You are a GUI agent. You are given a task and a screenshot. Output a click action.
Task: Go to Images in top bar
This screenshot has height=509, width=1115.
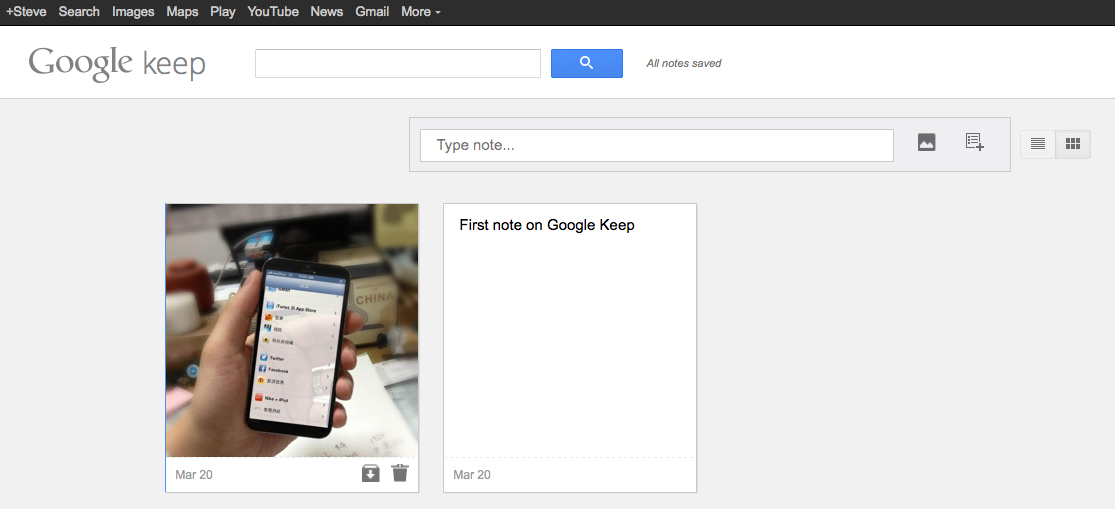tap(133, 12)
